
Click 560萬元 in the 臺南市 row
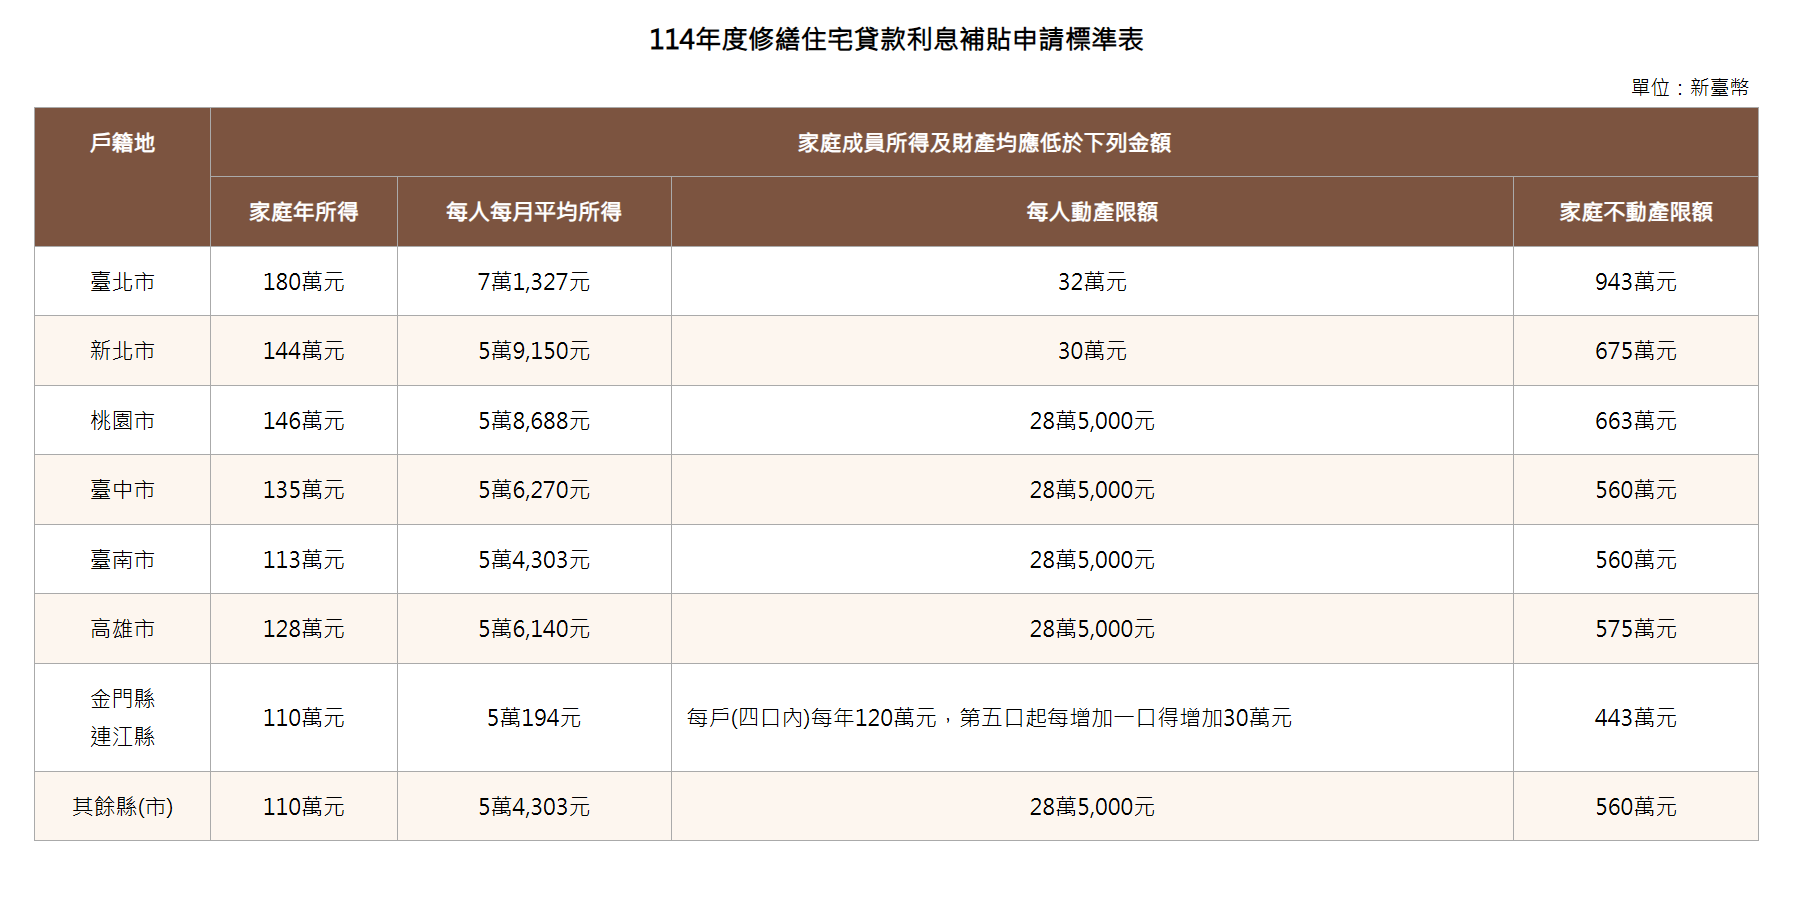pyautogui.click(x=1636, y=560)
